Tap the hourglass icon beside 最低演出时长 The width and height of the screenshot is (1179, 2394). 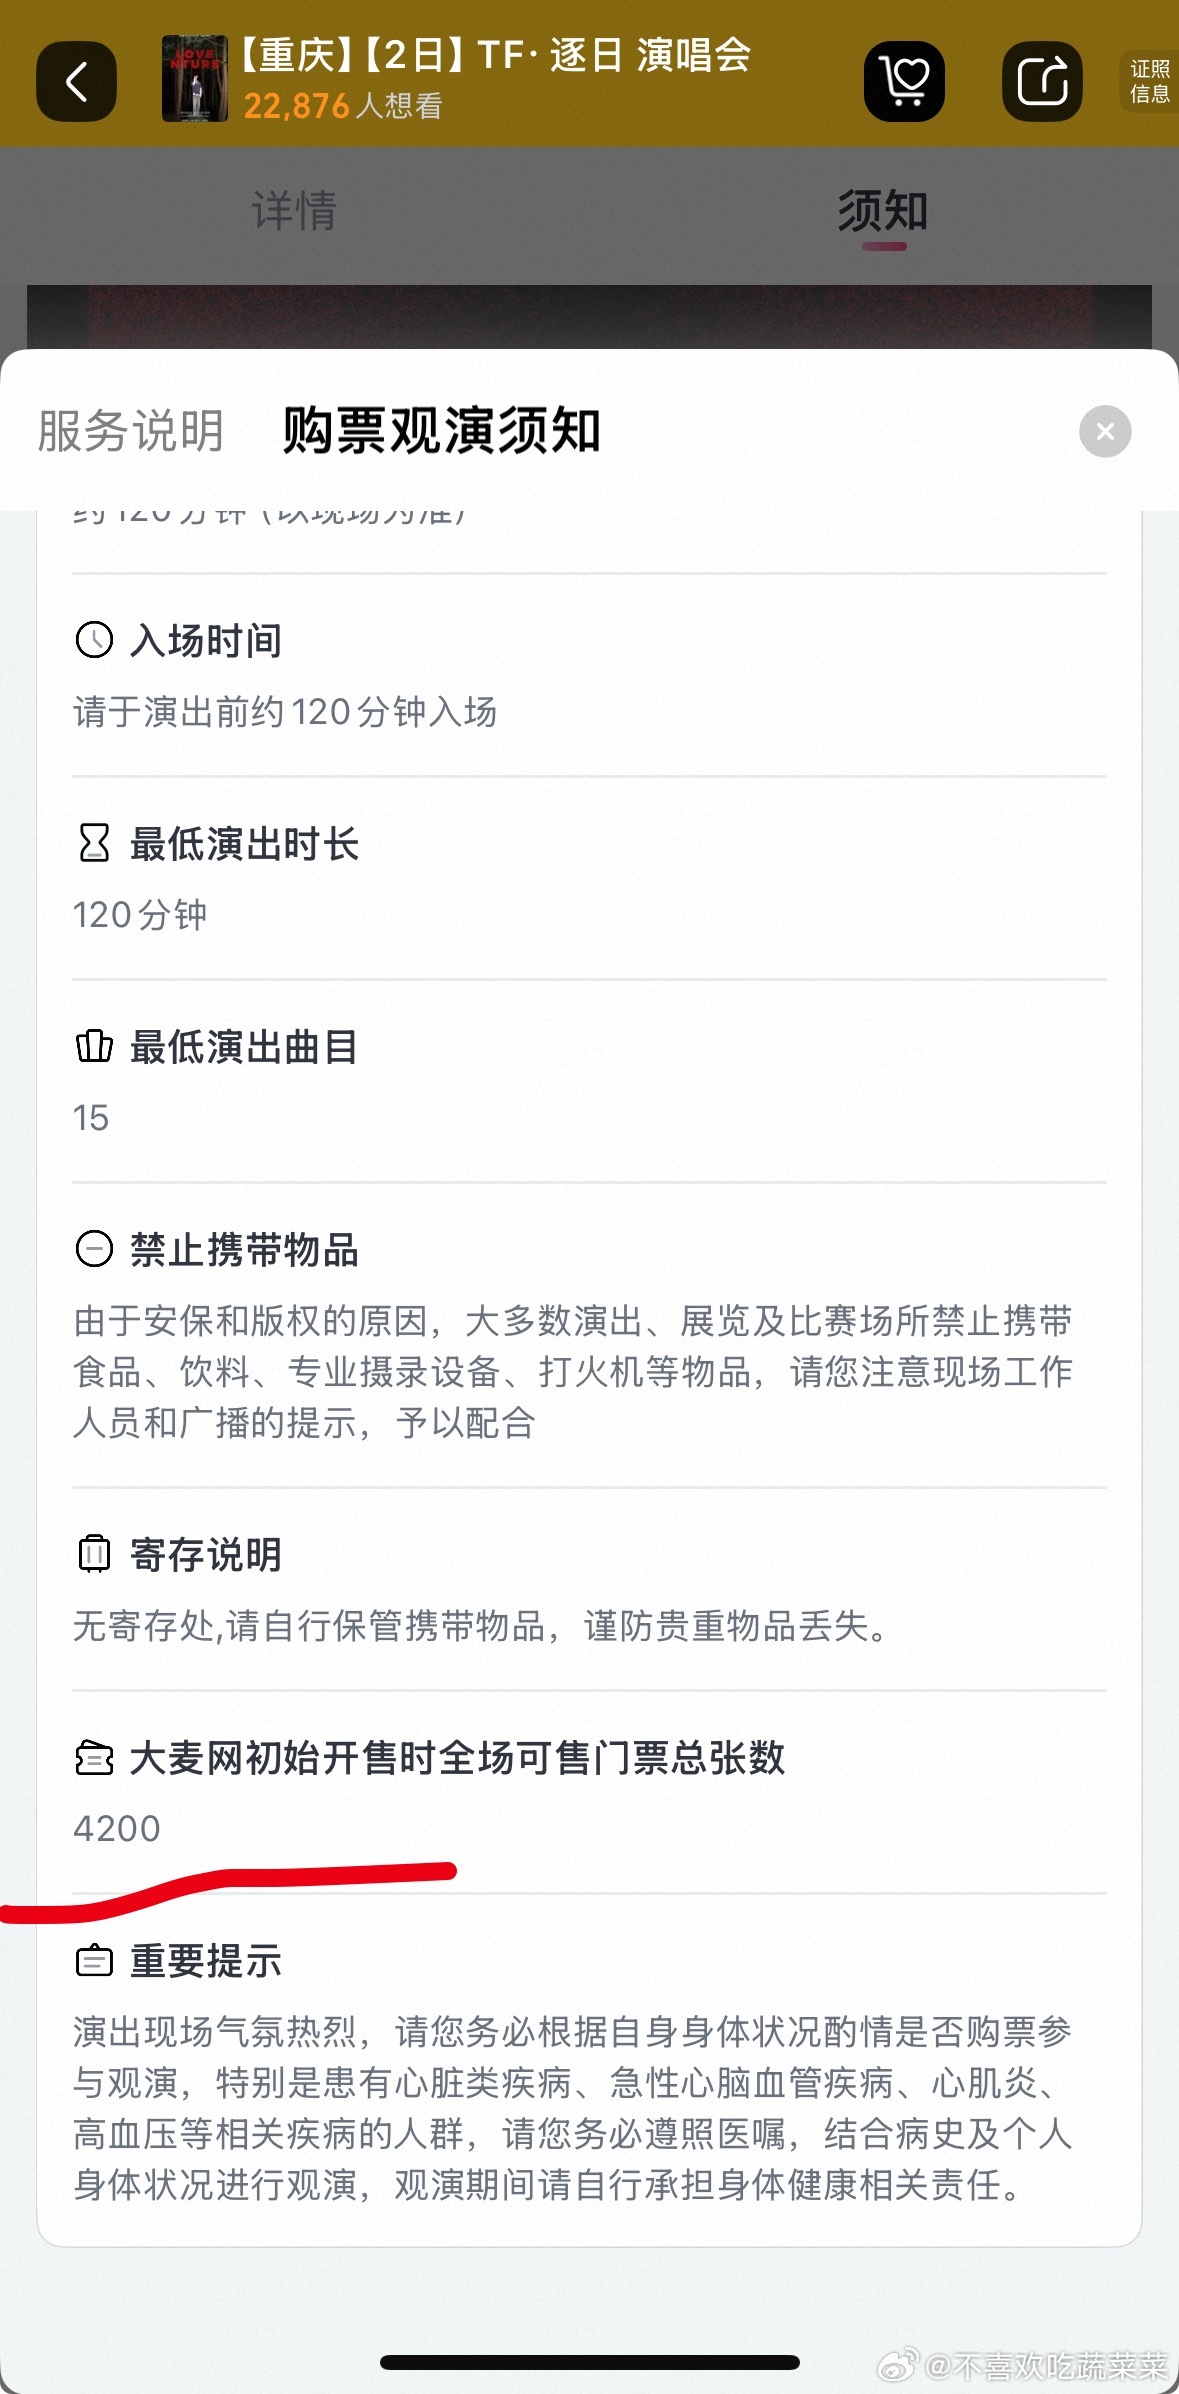[95, 843]
